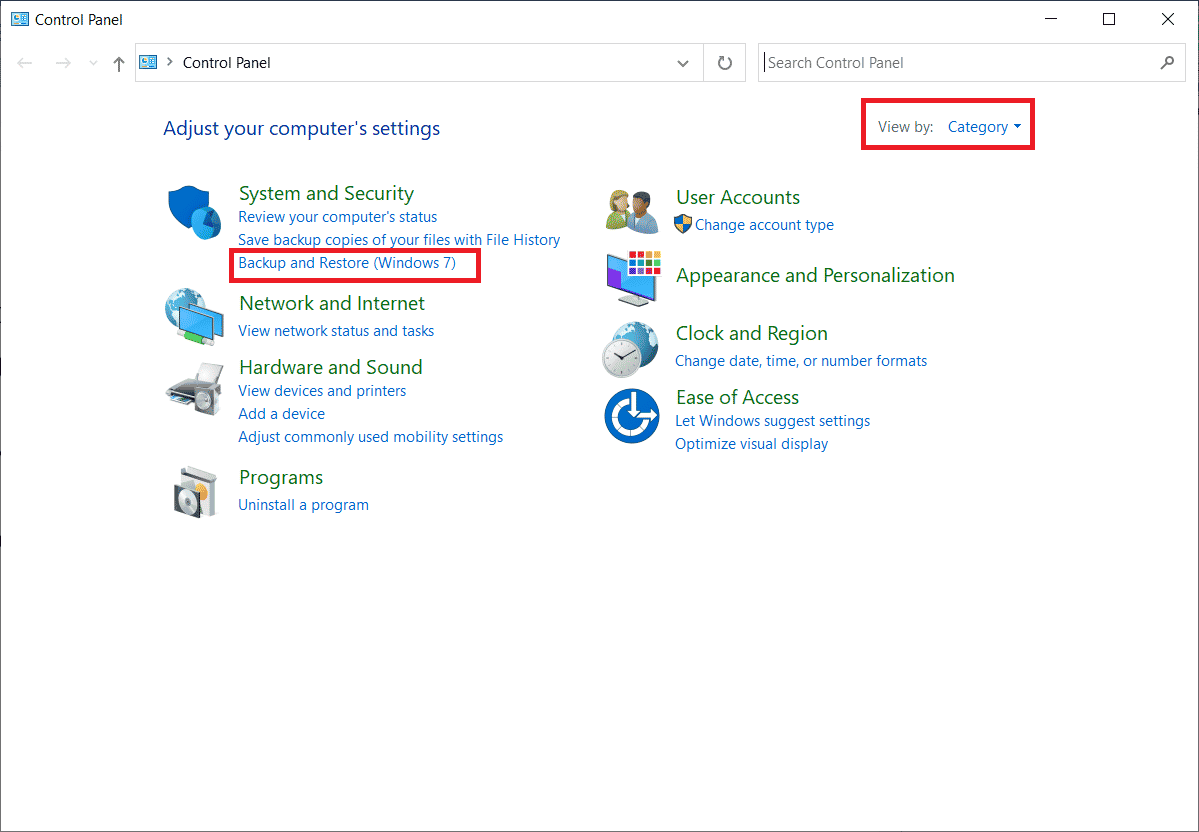The width and height of the screenshot is (1199, 832).
Task: Open the Network and Internet globe icon
Action: (194, 317)
